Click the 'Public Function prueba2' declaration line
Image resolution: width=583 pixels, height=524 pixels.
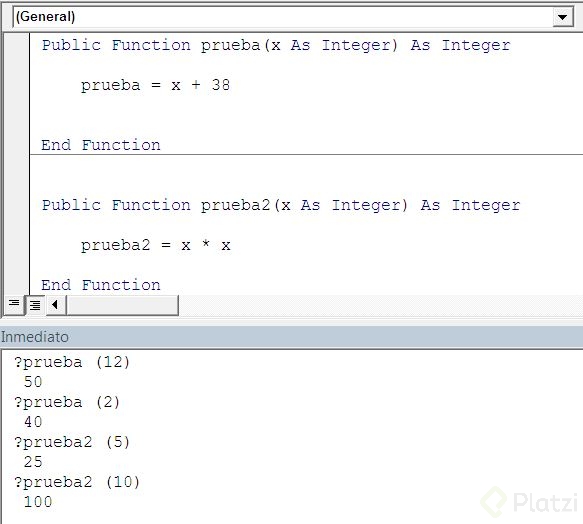[x=281, y=205]
